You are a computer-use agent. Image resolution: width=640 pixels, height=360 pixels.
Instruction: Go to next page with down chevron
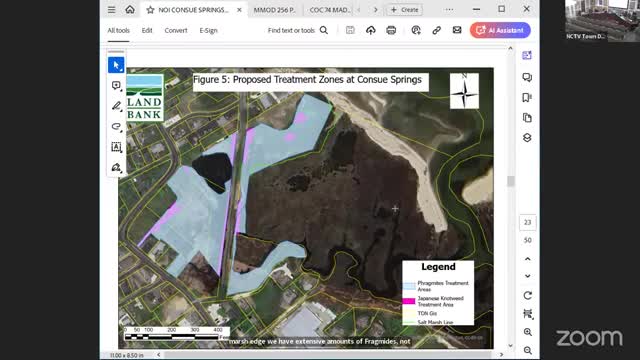pos(527,276)
